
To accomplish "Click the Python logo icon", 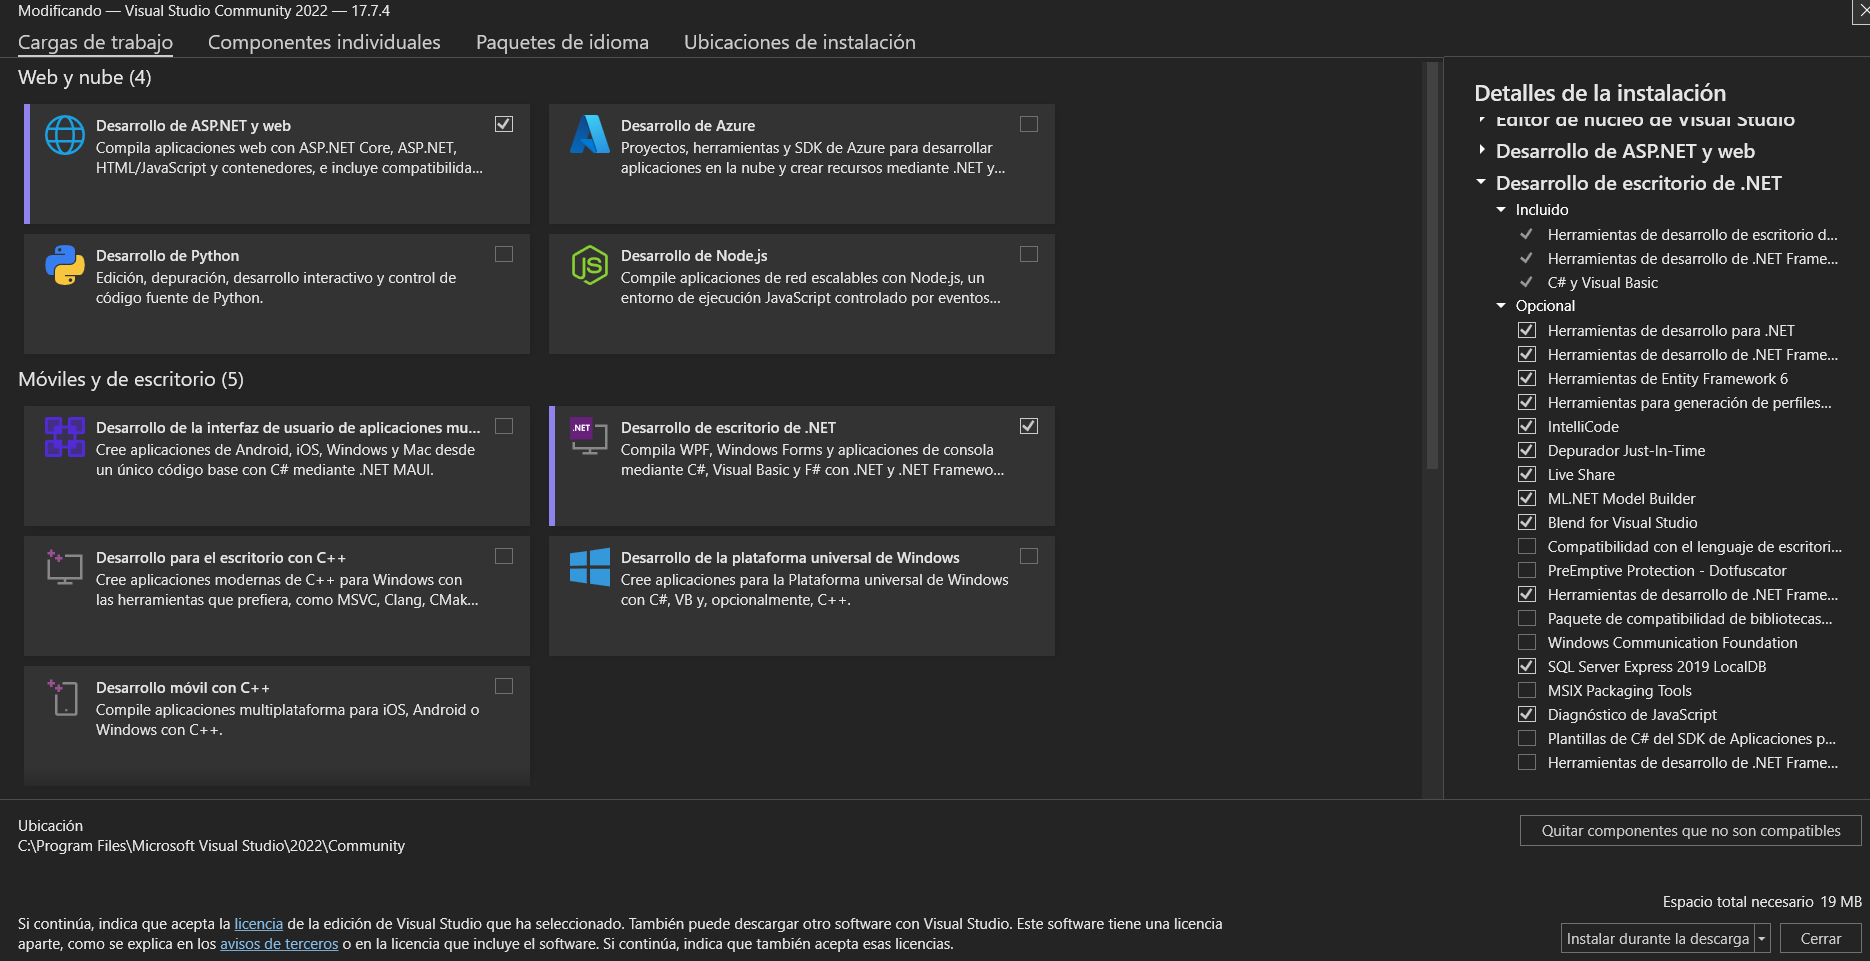I will point(65,265).
